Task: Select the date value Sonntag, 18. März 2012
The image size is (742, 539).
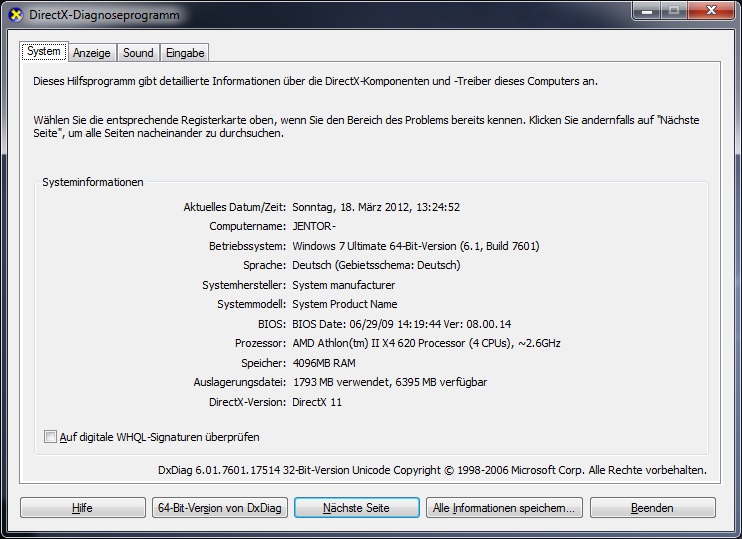Action: [x=376, y=207]
